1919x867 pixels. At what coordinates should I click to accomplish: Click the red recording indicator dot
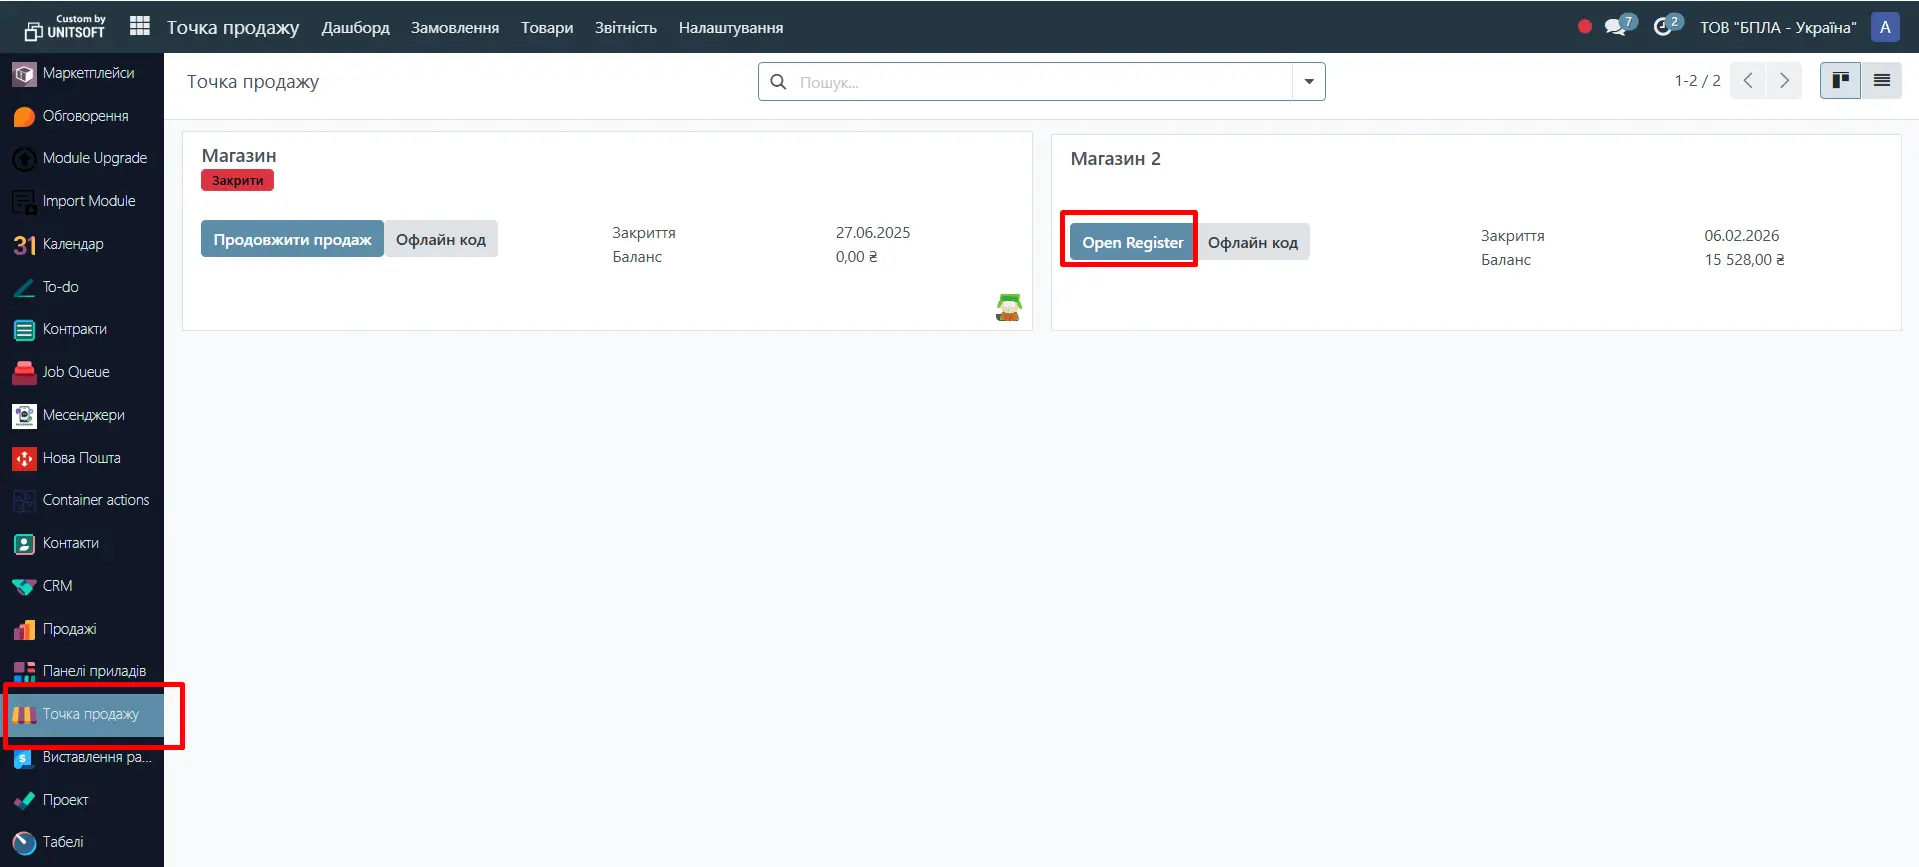[x=1585, y=27]
